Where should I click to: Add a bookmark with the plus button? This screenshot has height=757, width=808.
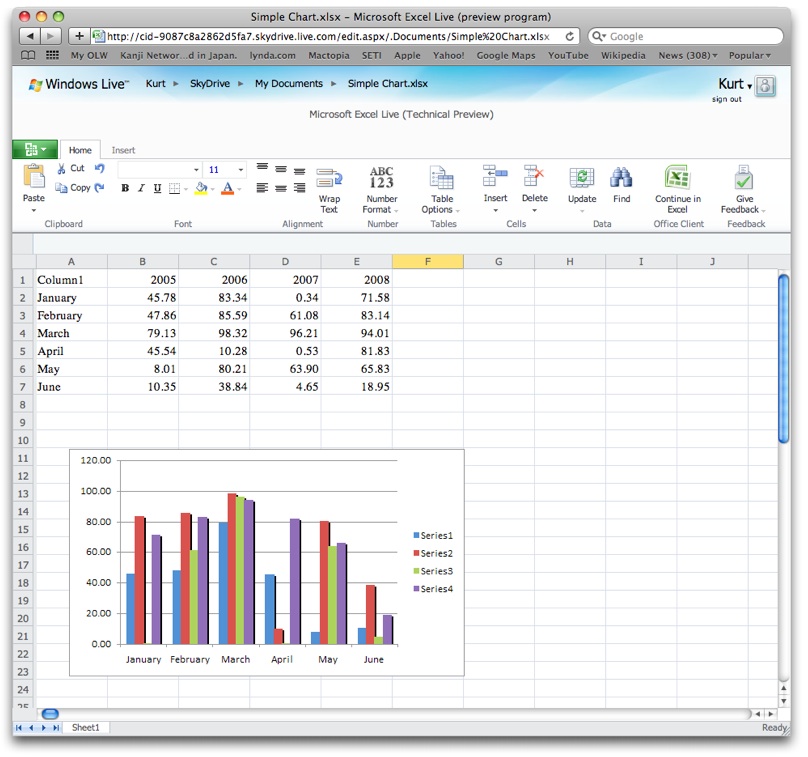click(x=79, y=36)
